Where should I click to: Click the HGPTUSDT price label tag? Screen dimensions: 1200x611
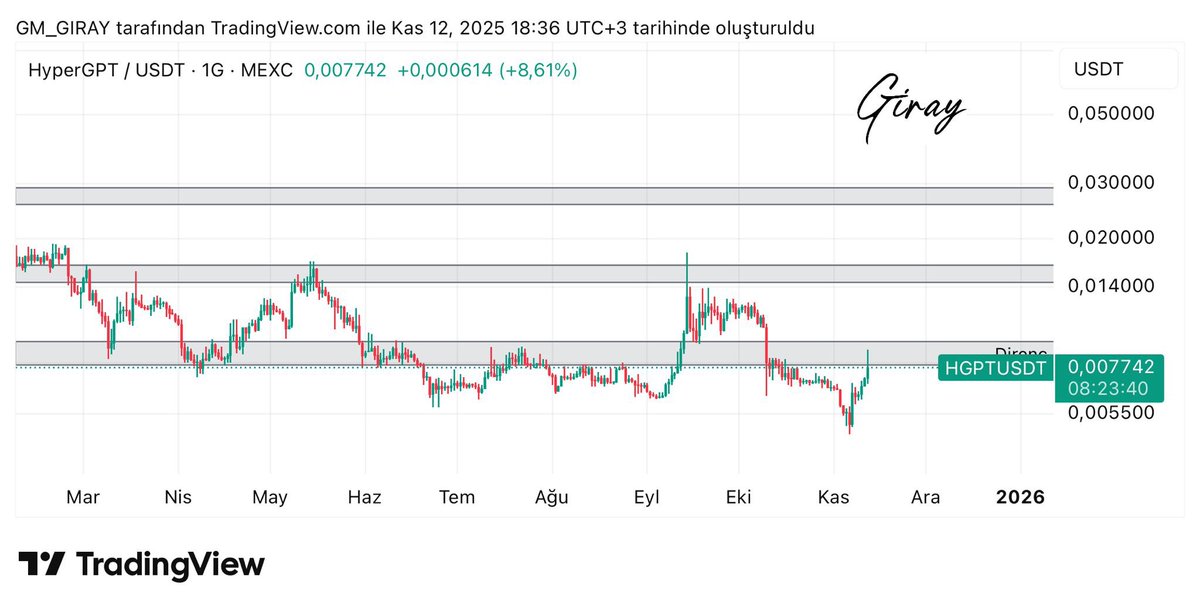pyautogui.click(x=996, y=368)
